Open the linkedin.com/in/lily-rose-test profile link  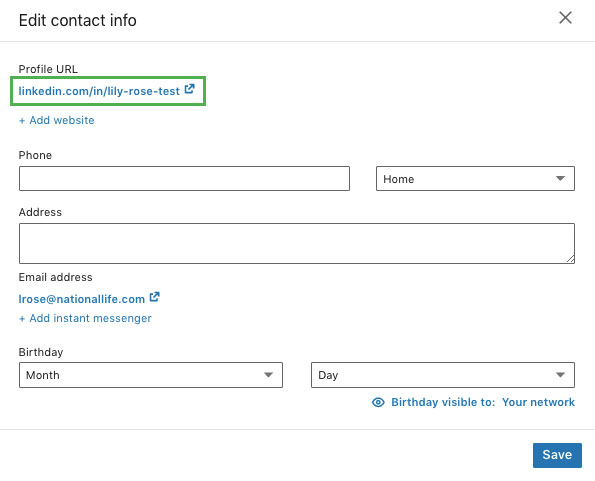99,91
